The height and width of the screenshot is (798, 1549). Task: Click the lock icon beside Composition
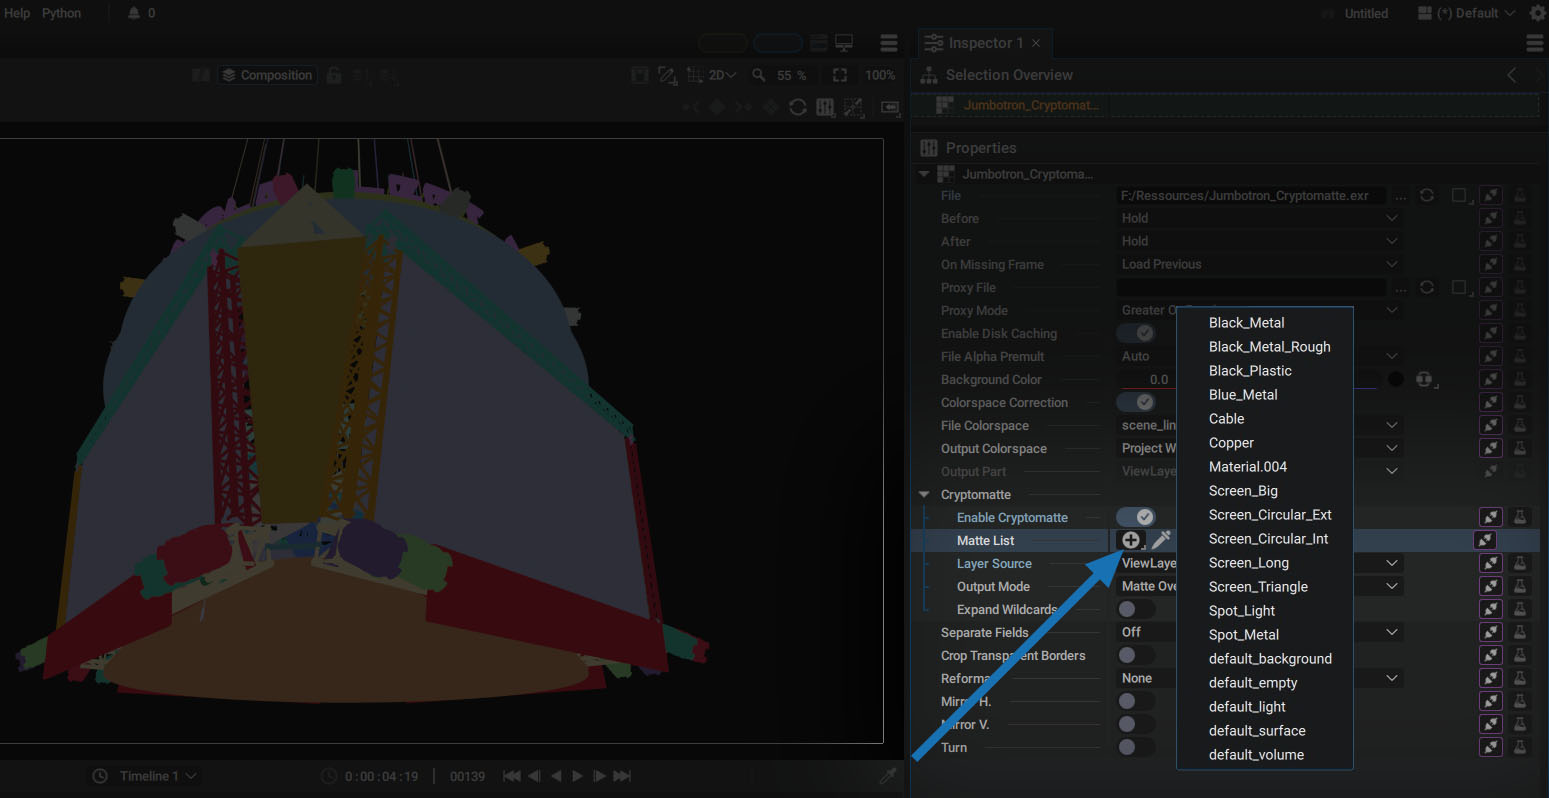(334, 75)
